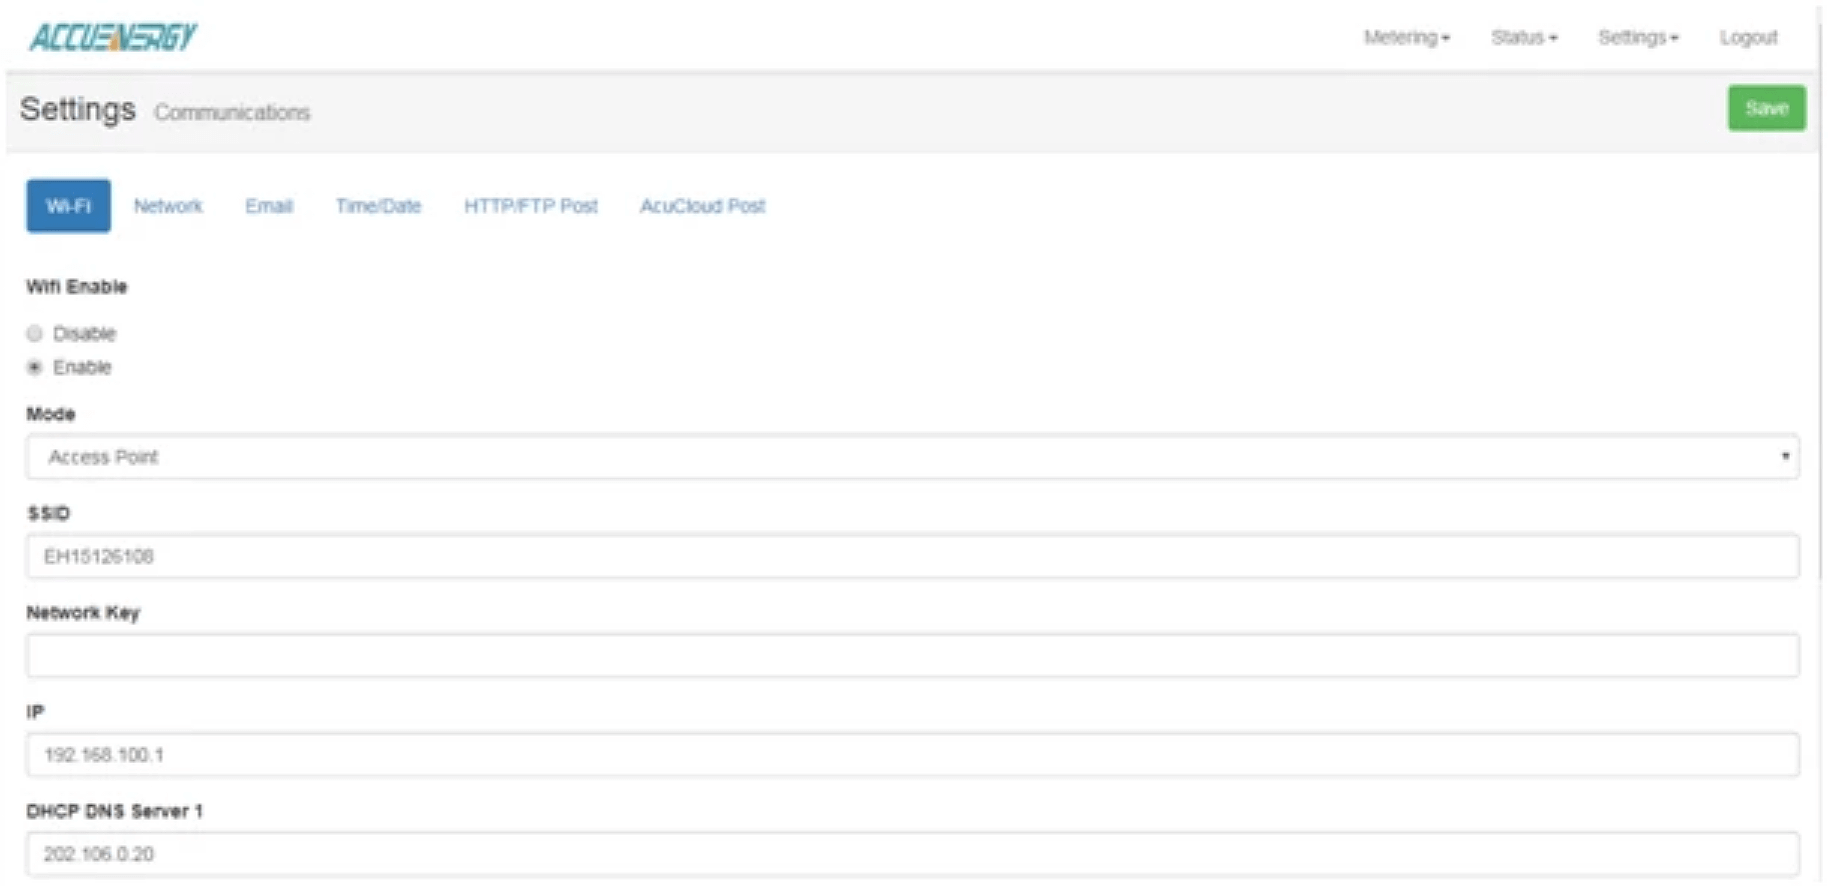The width and height of the screenshot is (1828, 886).
Task: Choose the Enable Wifi radio button
Action: tap(35, 367)
